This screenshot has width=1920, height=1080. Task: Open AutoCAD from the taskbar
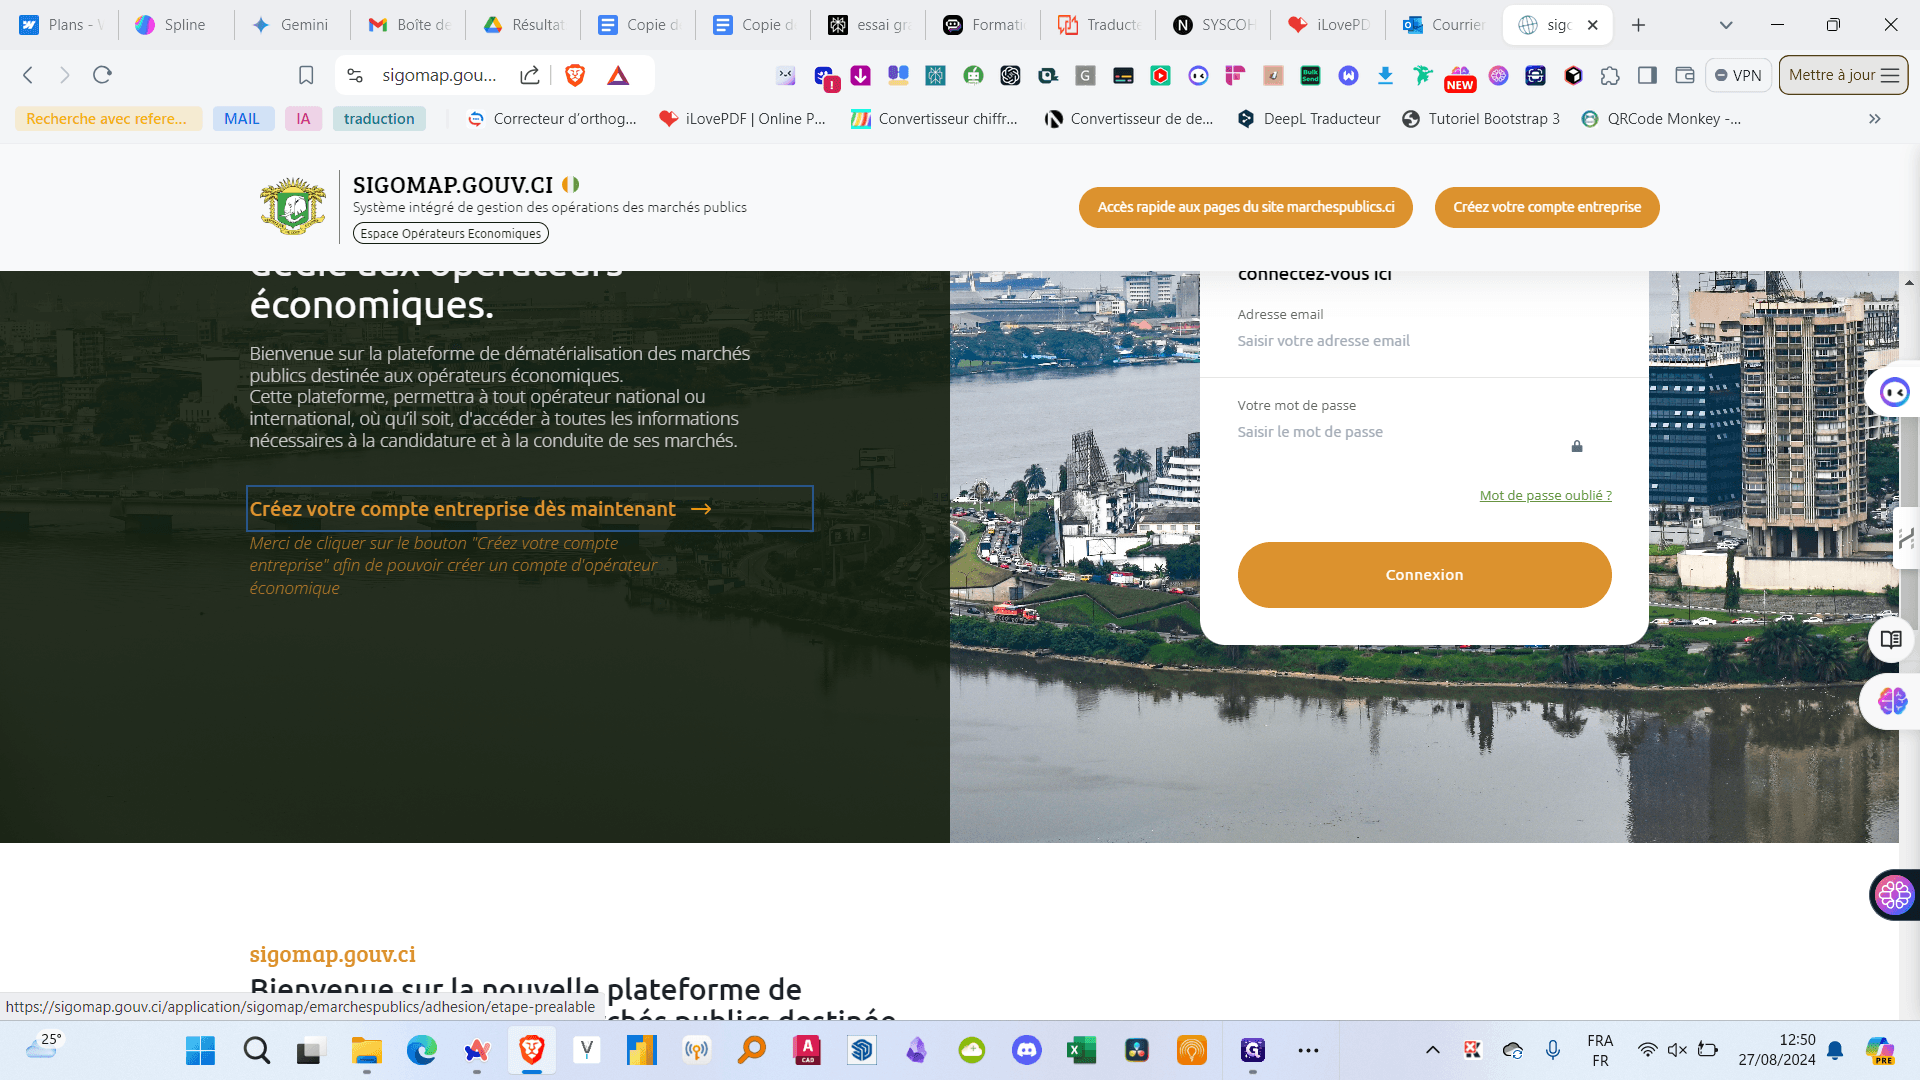[x=807, y=1050]
